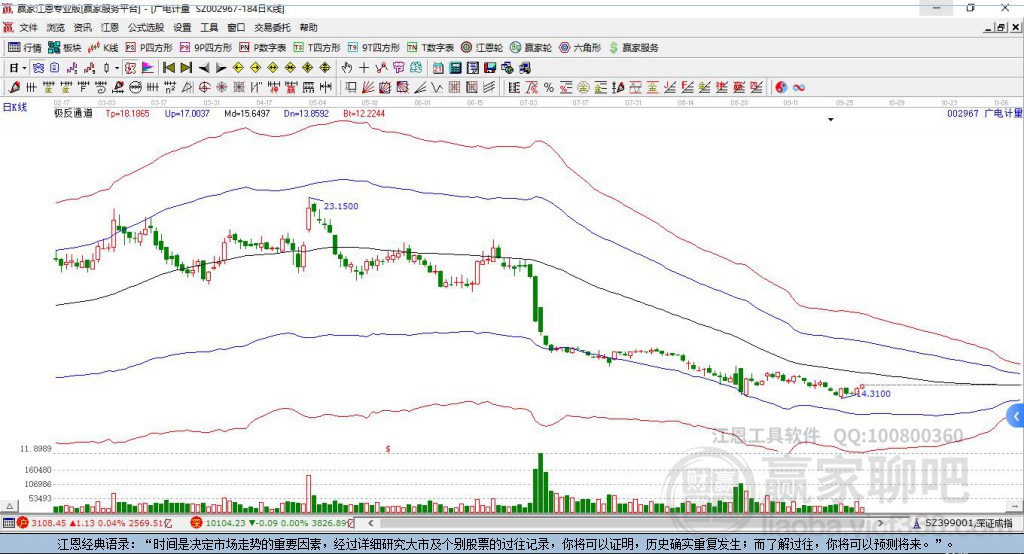Click the n² square tool icon
Screen dimensions: 1024x554
[170, 88]
